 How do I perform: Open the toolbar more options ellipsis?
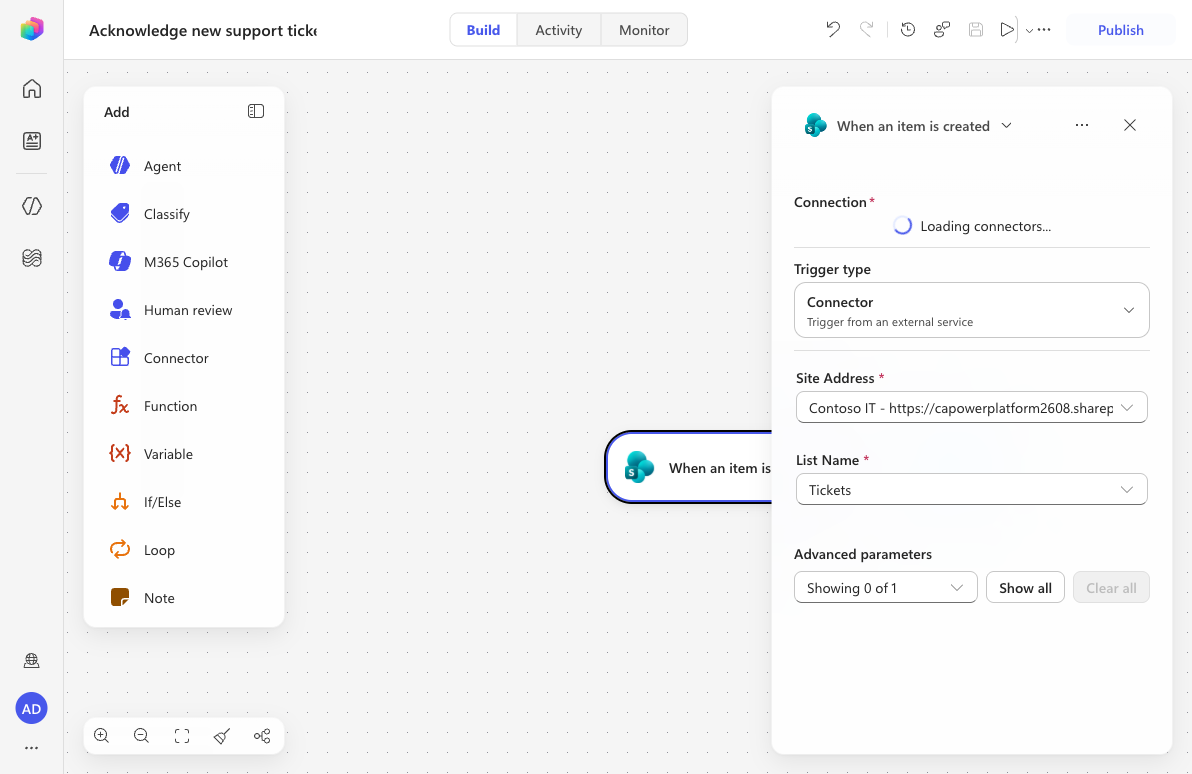[1045, 30]
